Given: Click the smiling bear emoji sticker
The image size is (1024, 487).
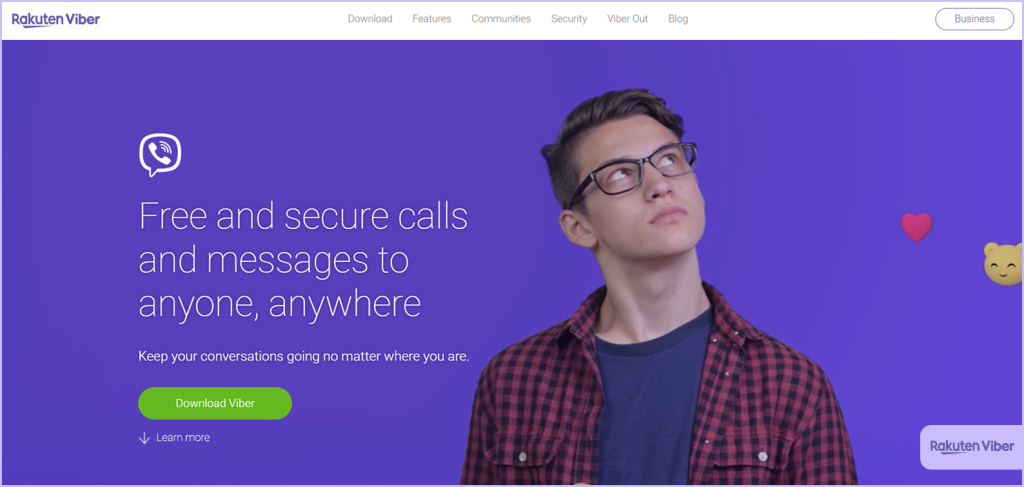Looking at the screenshot, I should coord(1003,264).
